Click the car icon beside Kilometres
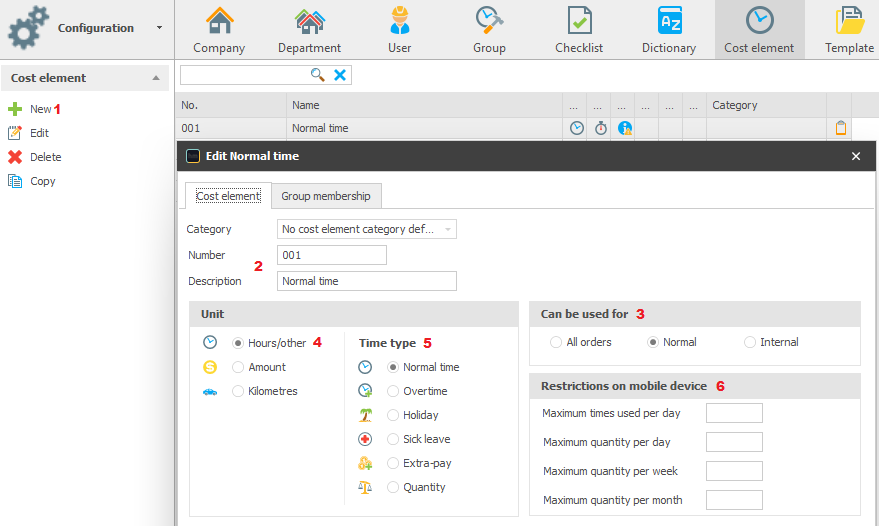879x526 pixels. [x=210, y=391]
